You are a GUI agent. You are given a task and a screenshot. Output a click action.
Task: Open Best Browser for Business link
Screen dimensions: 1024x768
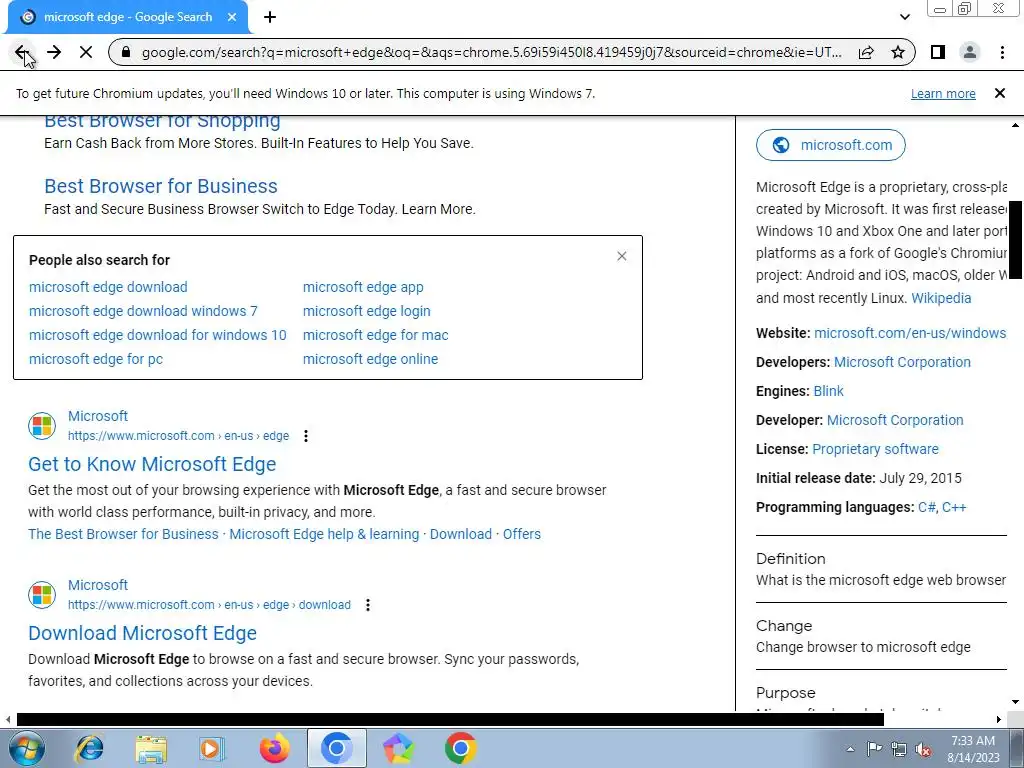161,186
